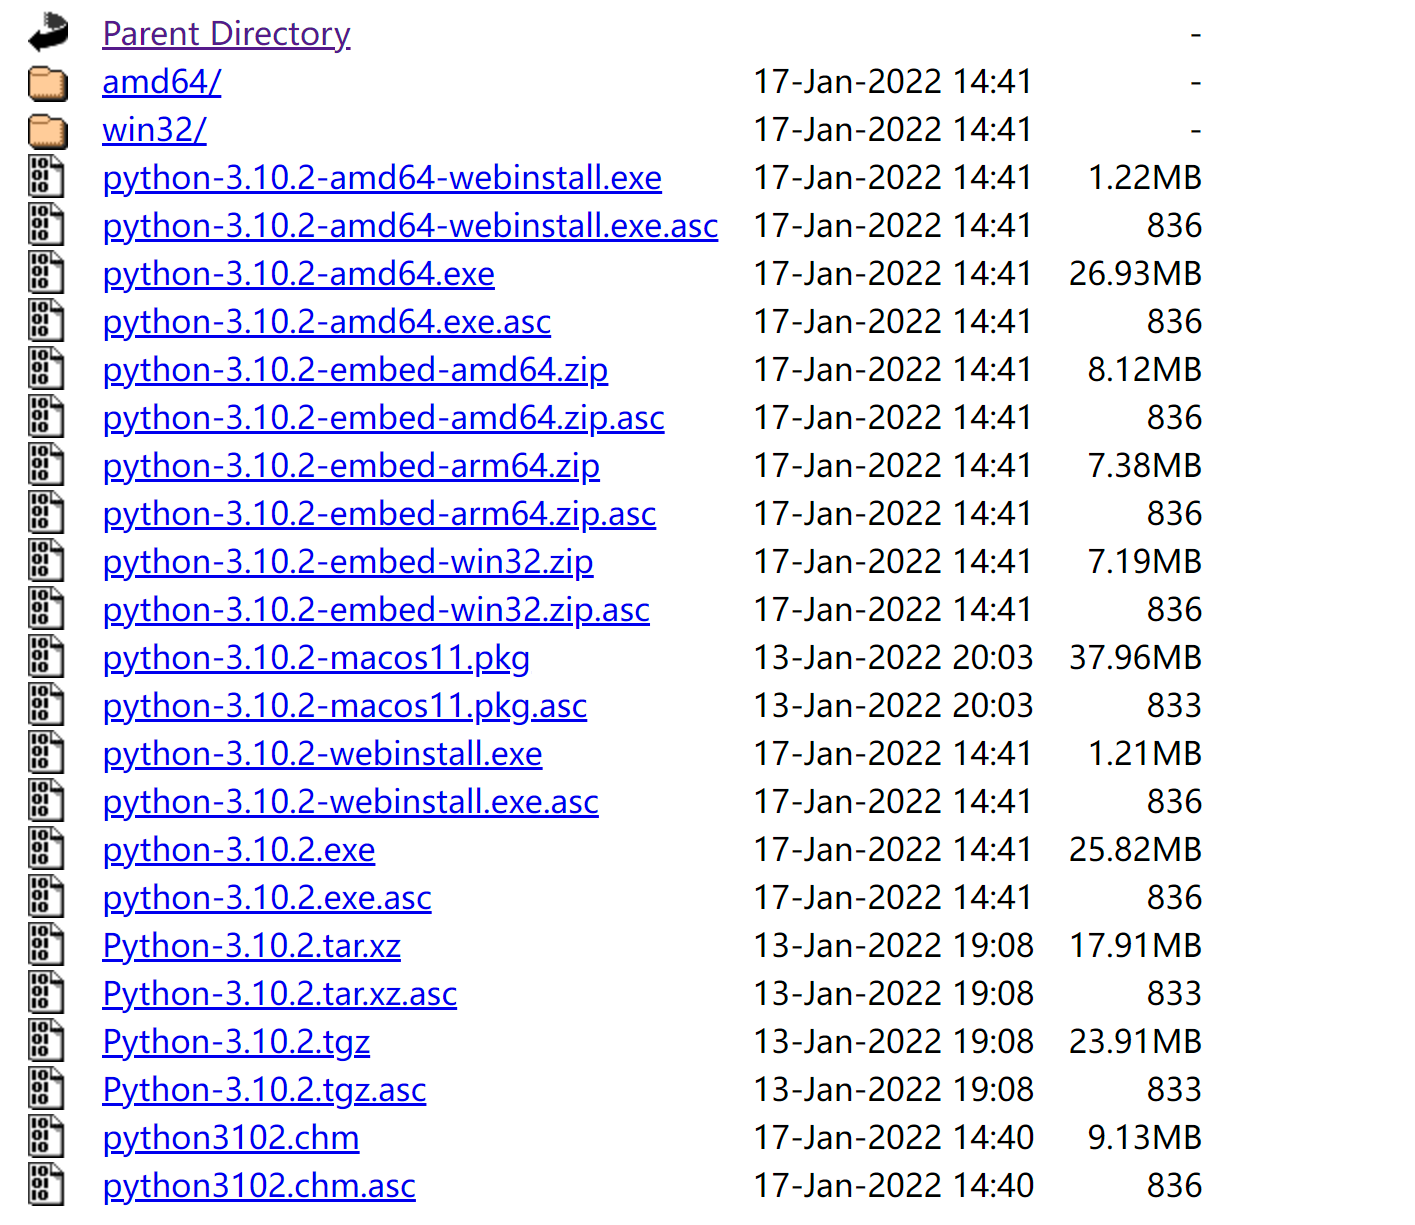Click the file icon for python-3.10.2-macos11.pkg
Viewport: 1415px width, 1225px height.
pos(45,656)
